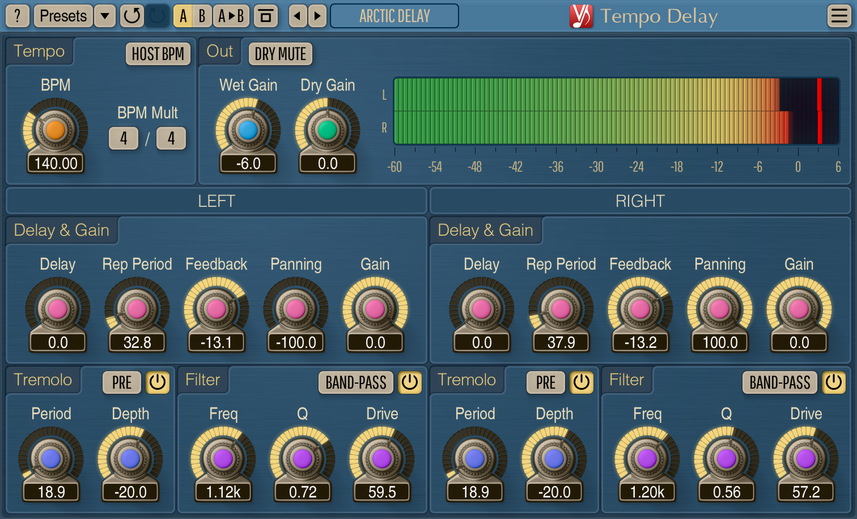The height and width of the screenshot is (519, 857).
Task: Open the help question mark button
Action: click(18, 16)
